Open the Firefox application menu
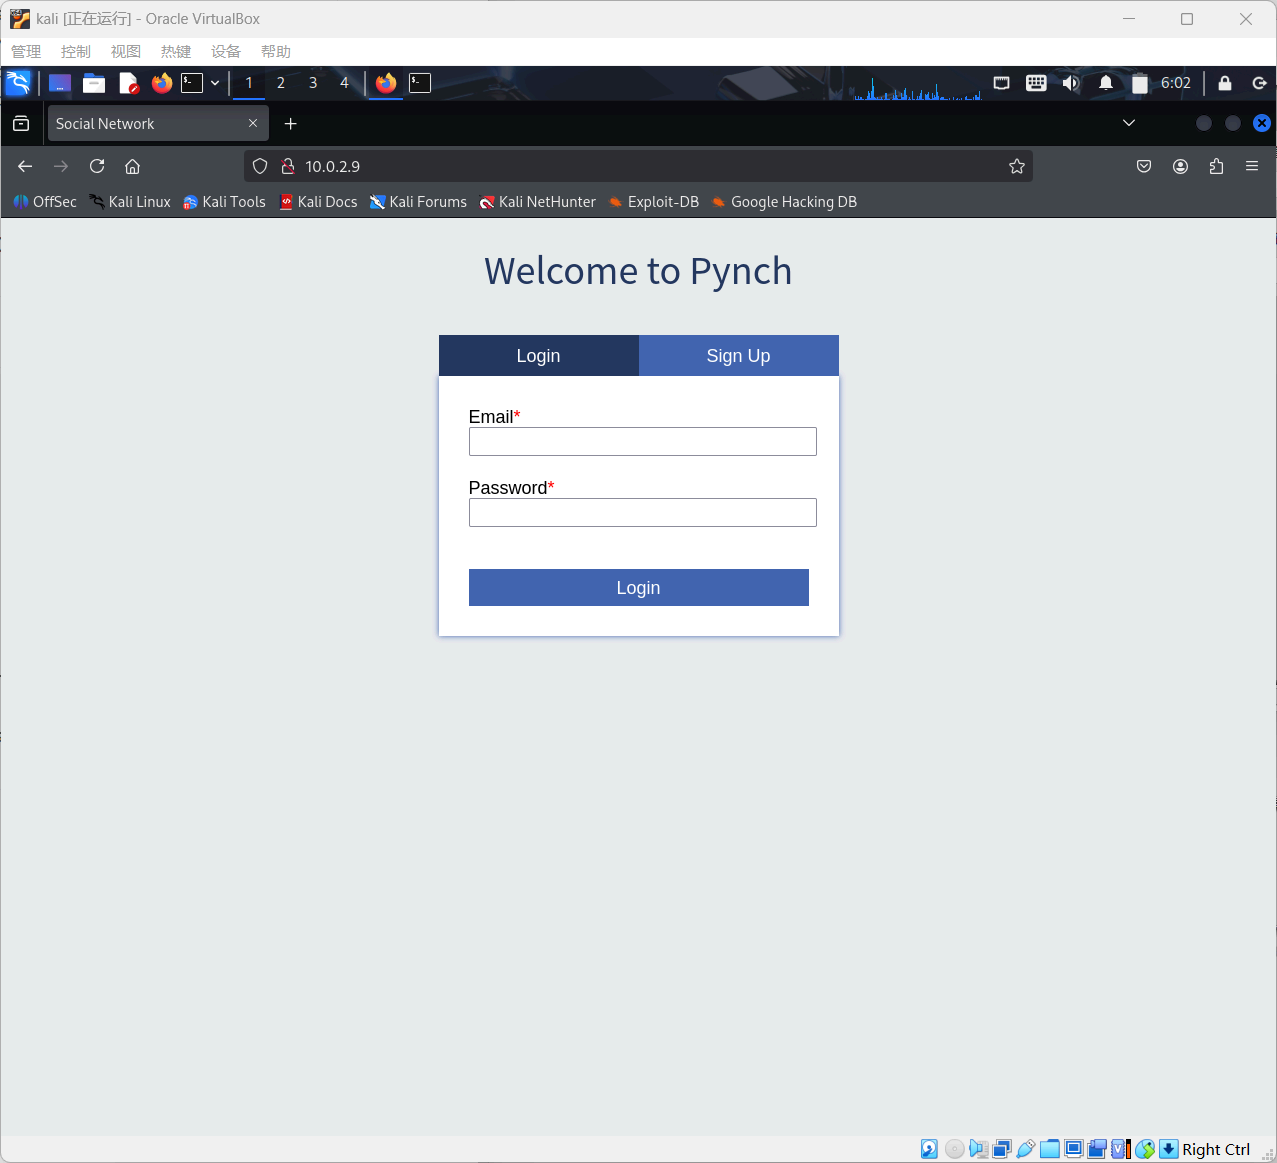The width and height of the screenshot is (1277, 1163). [x=1251, y=166]
